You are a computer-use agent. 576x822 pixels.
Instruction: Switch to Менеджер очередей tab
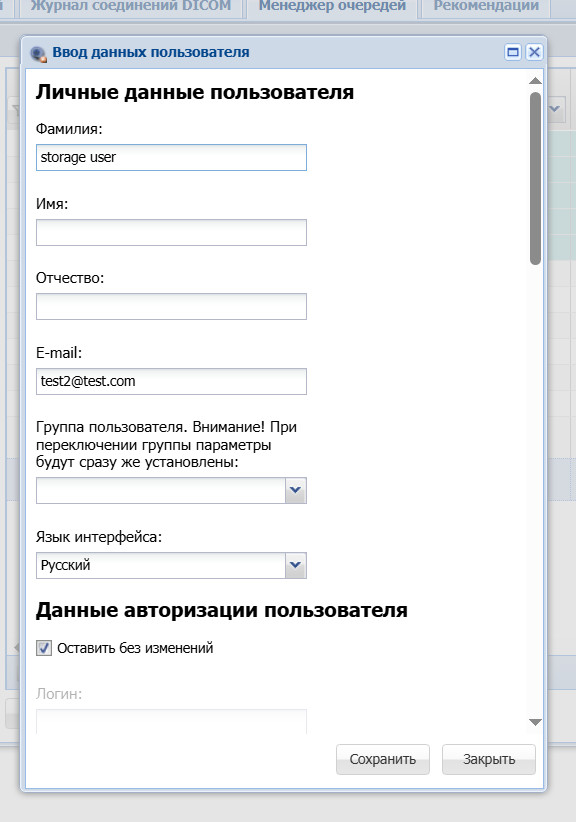(x=332, y=6)
